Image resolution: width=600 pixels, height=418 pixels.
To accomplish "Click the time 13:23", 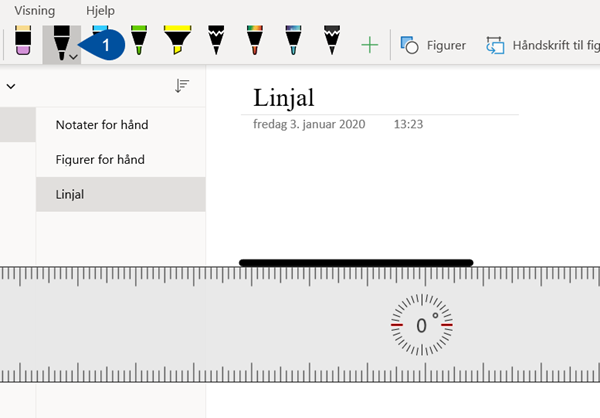I will point(408,124).
